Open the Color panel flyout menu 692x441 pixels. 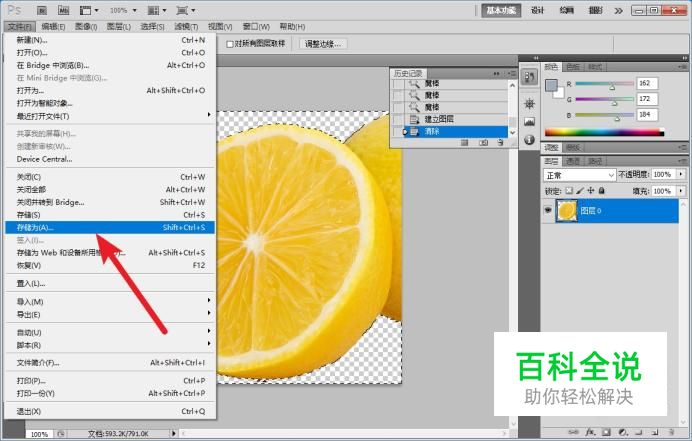683,67
